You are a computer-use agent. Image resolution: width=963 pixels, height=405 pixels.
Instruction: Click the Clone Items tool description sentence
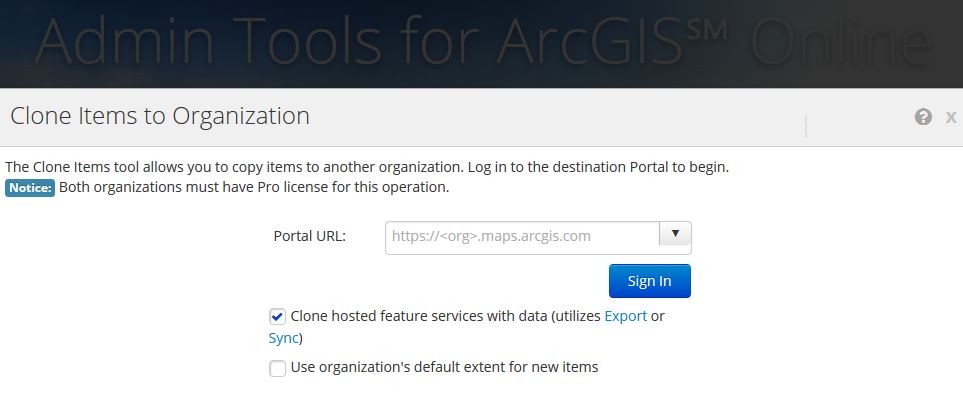coord(366,166)
